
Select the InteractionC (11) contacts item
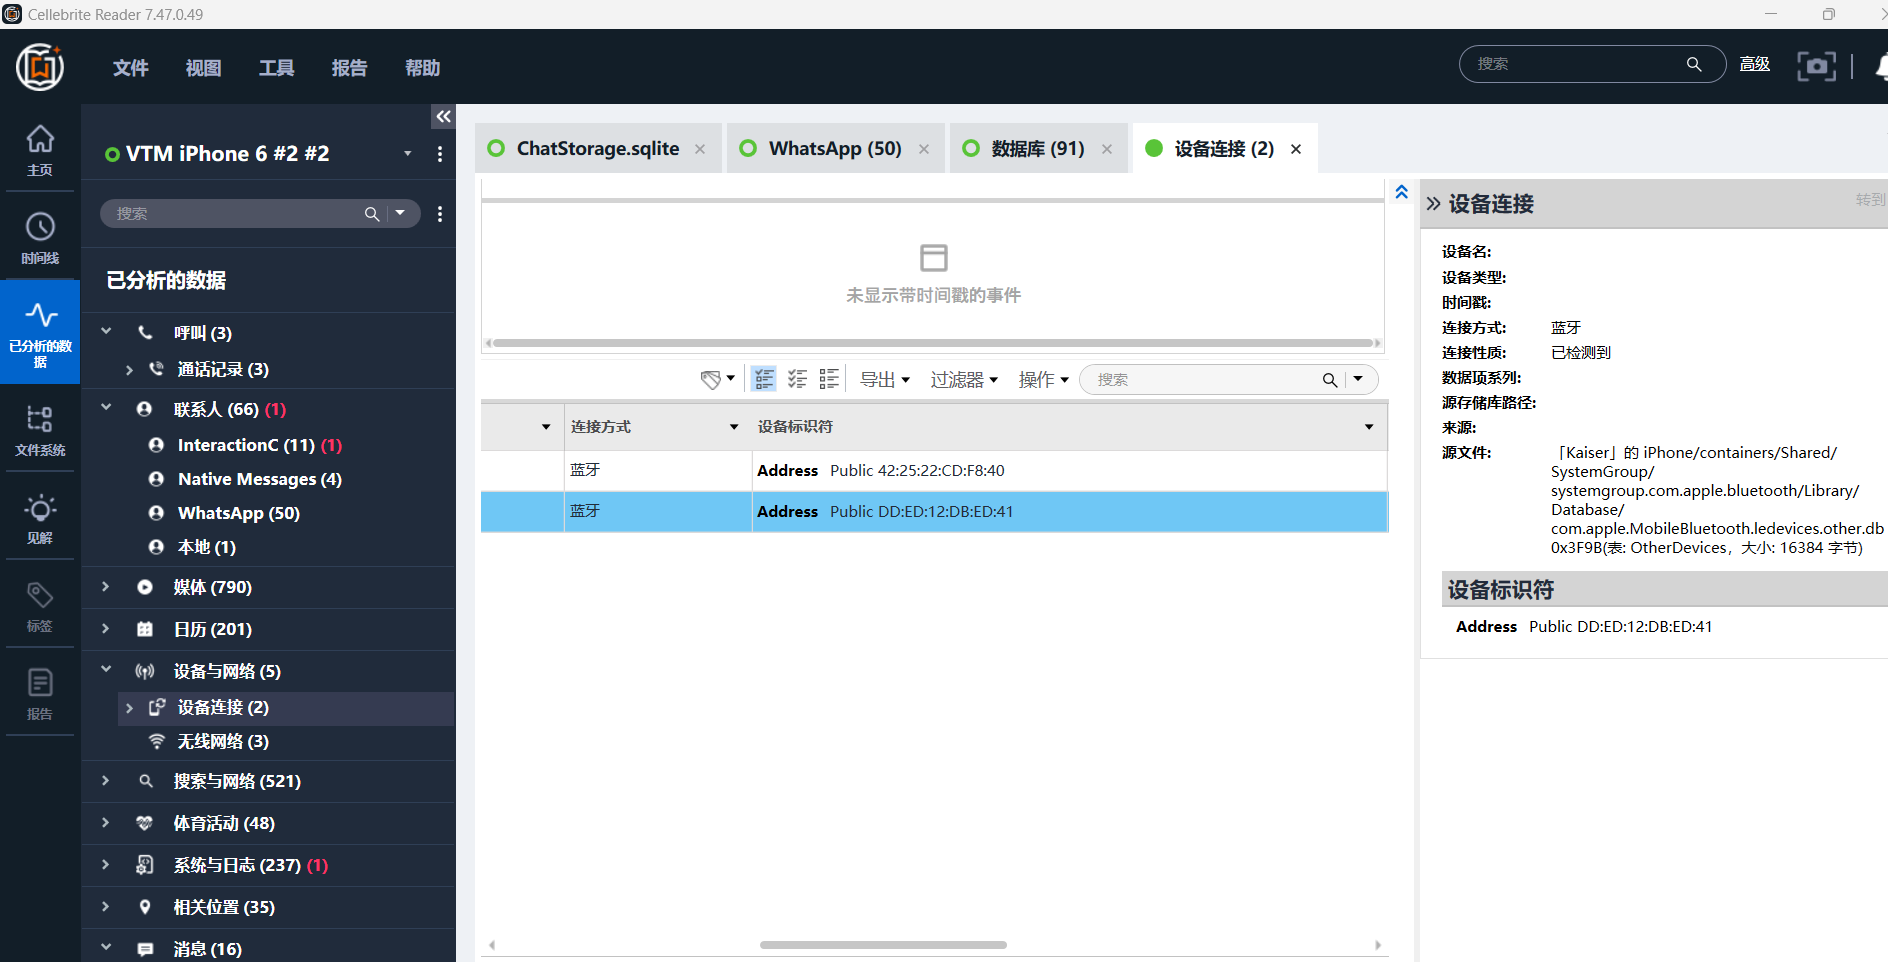click(x=260, y=445)
